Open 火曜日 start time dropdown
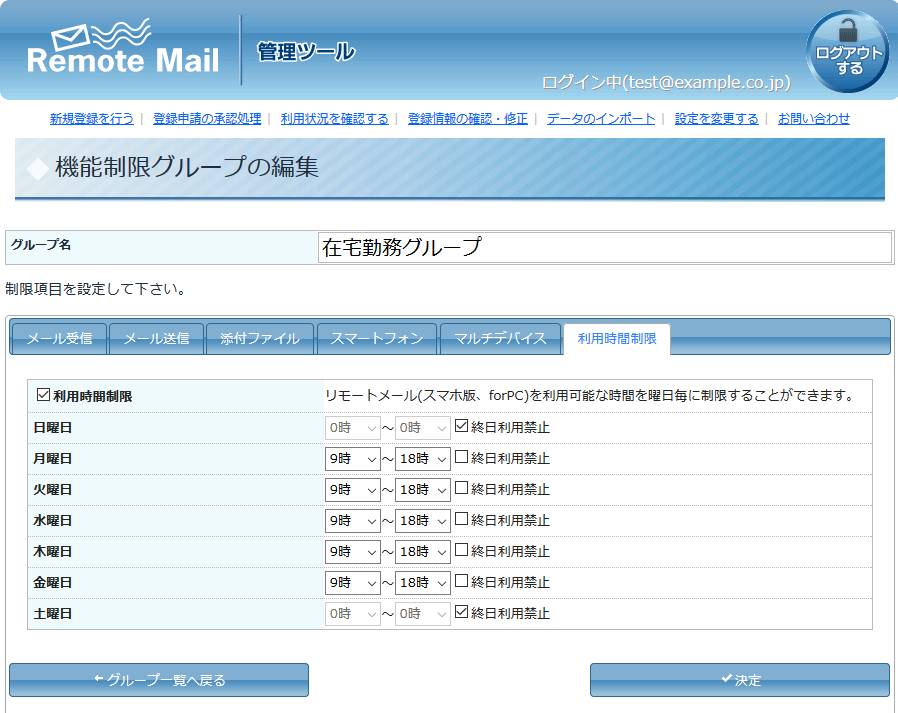This screenshot has width=898, height=713. click(x=352, y=490)
